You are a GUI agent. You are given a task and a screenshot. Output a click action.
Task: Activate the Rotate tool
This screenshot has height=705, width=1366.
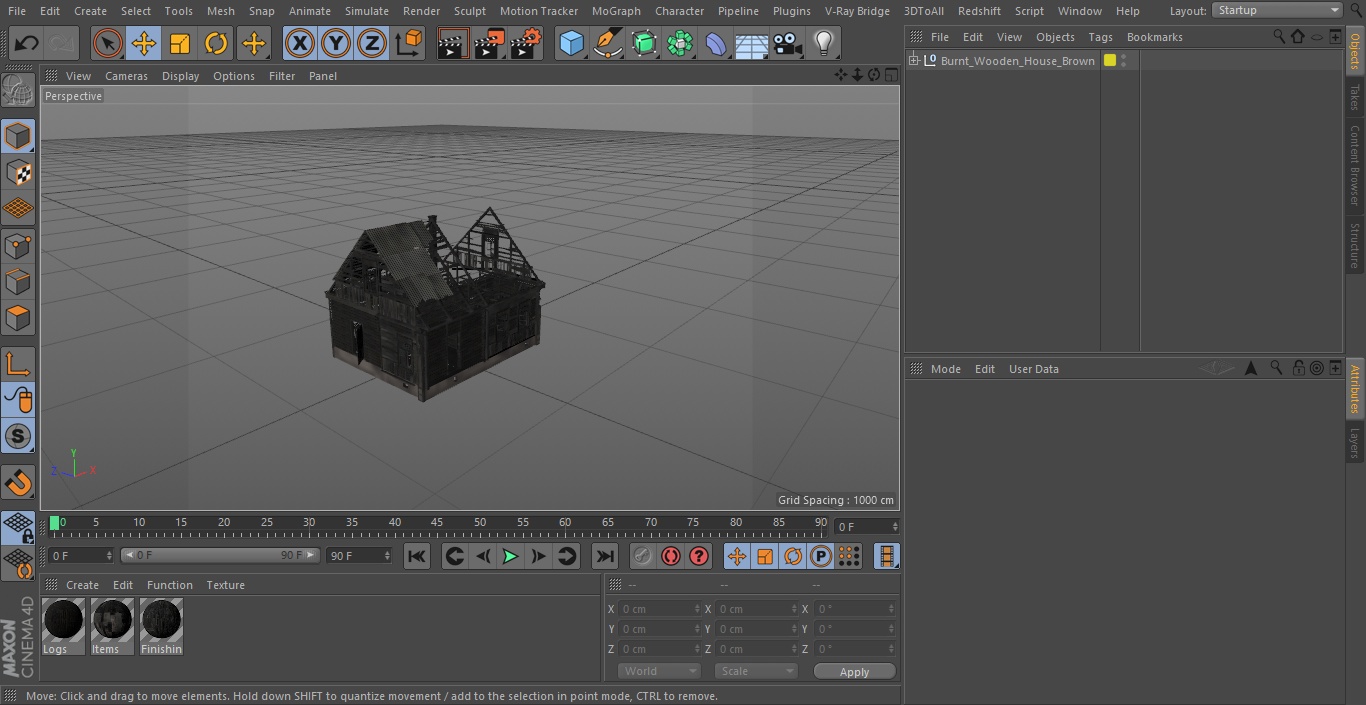click(x=216, y=43)
